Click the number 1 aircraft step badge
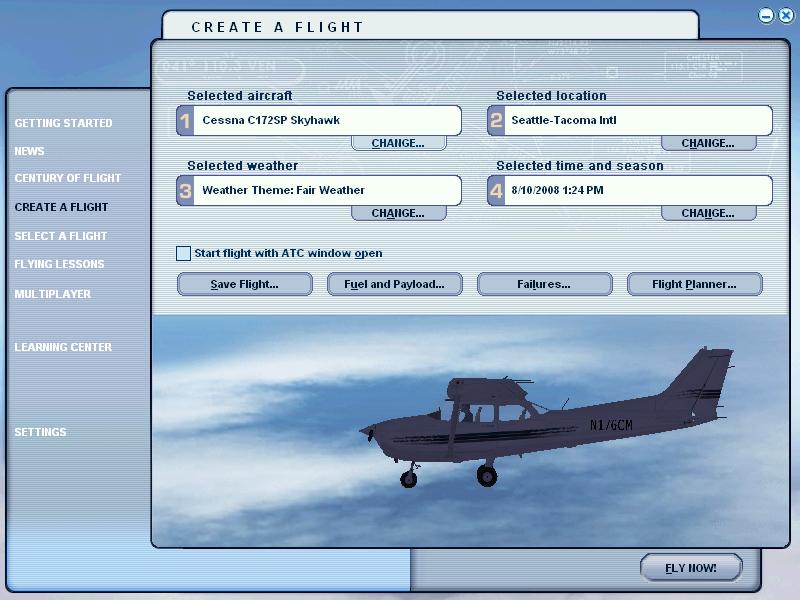This screenshot has width=800, height=600. 185,121
